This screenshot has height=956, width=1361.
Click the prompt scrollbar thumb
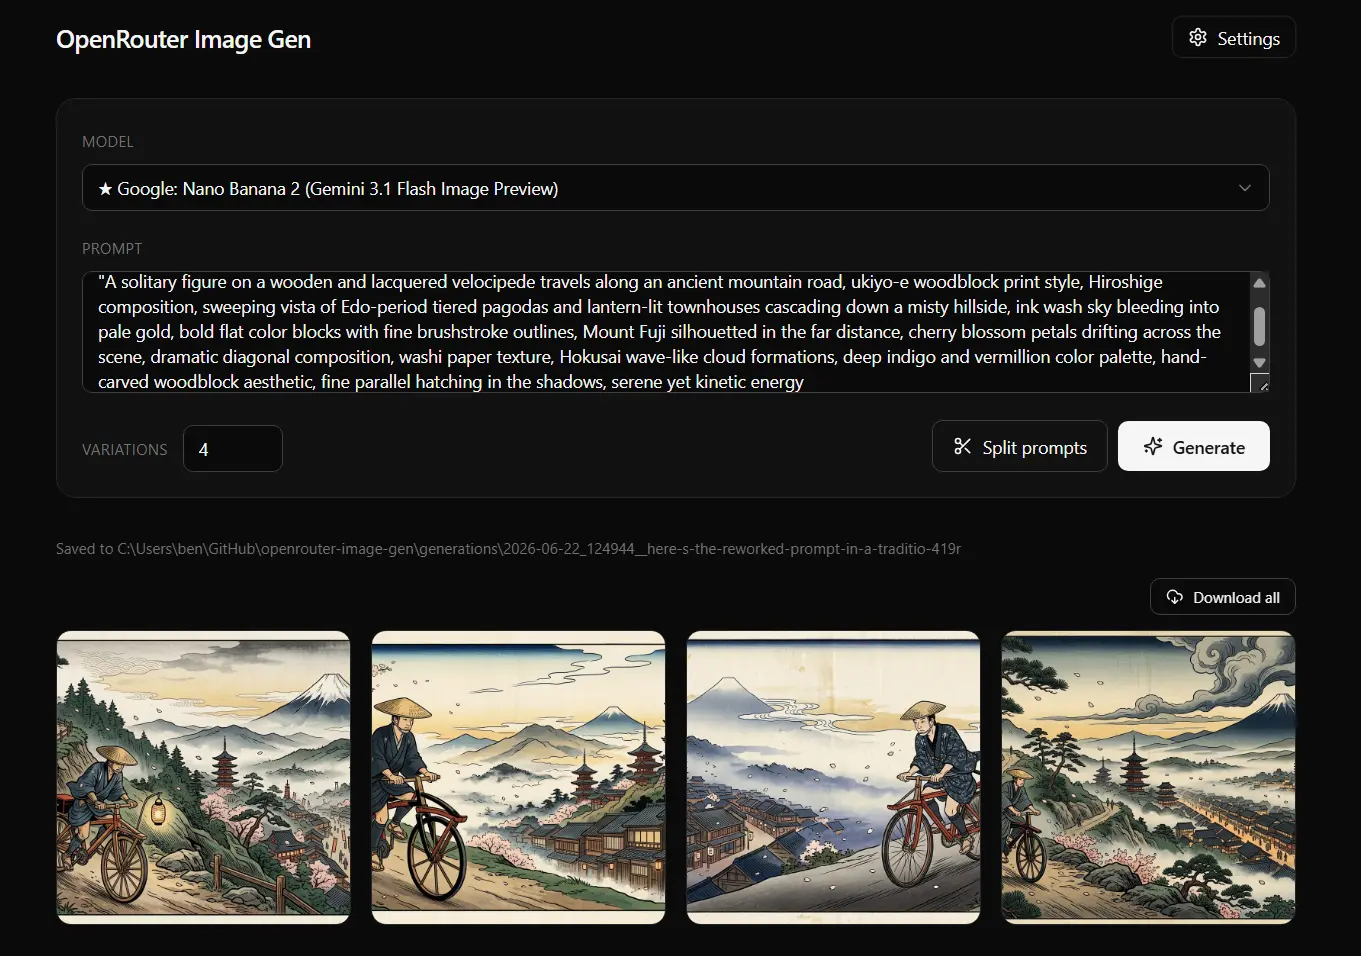(1260, 326)
